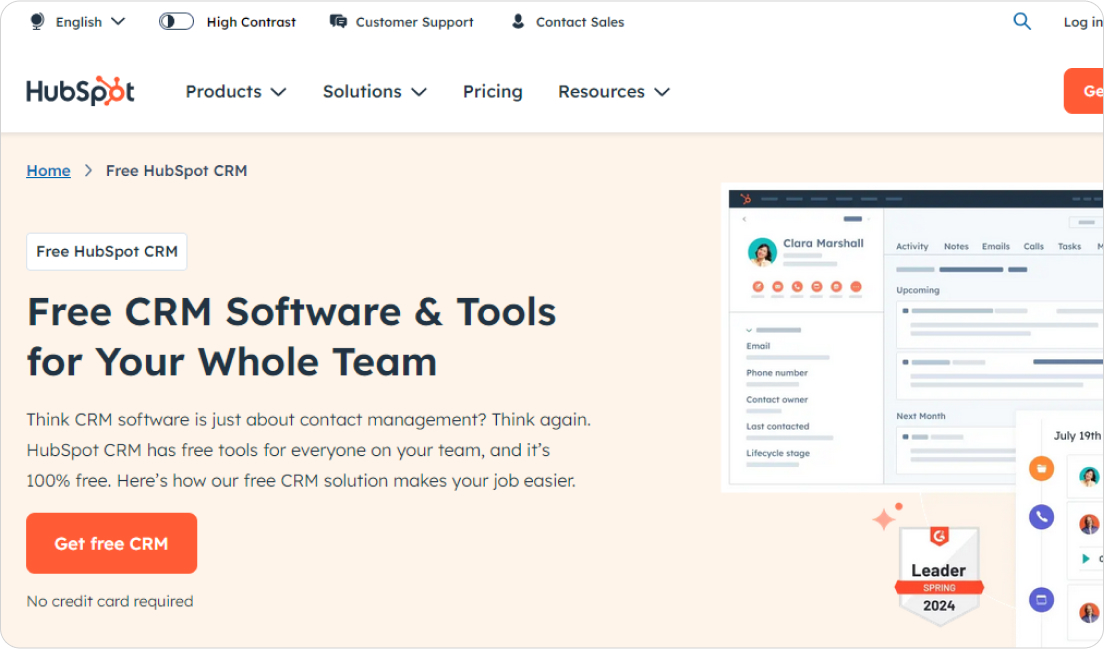The height and width of the screenshot is (649, 1104).
Task: Click the Phone number field label
Action: click(777, 373)
